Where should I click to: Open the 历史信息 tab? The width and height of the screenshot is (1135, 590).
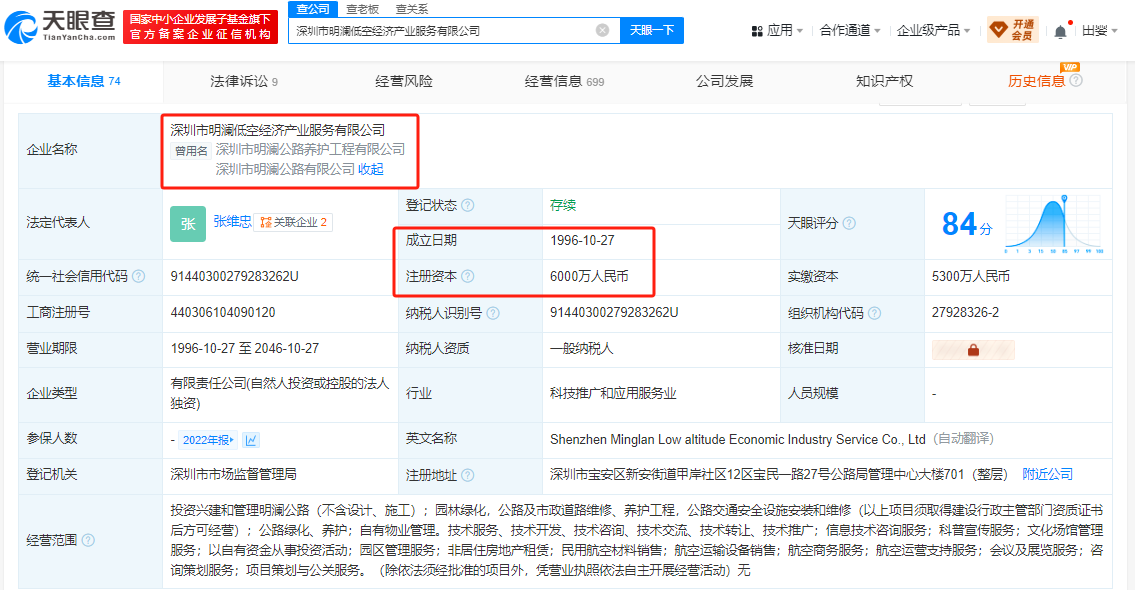pyautogui.click(x=1037, y=81)
